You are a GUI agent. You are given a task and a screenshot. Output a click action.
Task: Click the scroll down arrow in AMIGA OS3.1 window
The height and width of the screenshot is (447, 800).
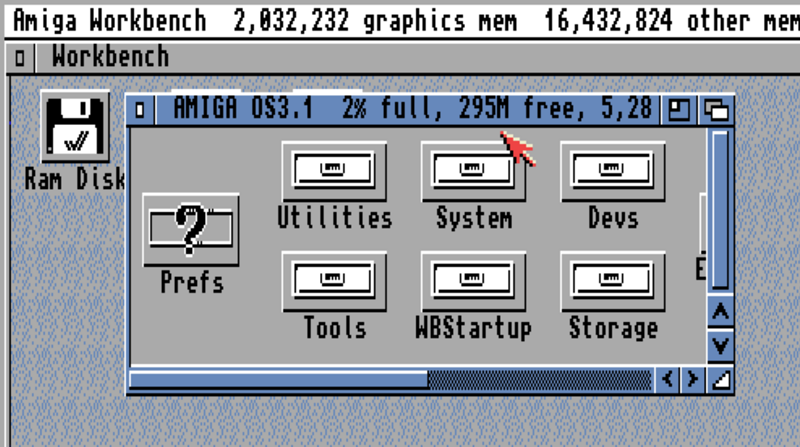(x=720, y=345)
